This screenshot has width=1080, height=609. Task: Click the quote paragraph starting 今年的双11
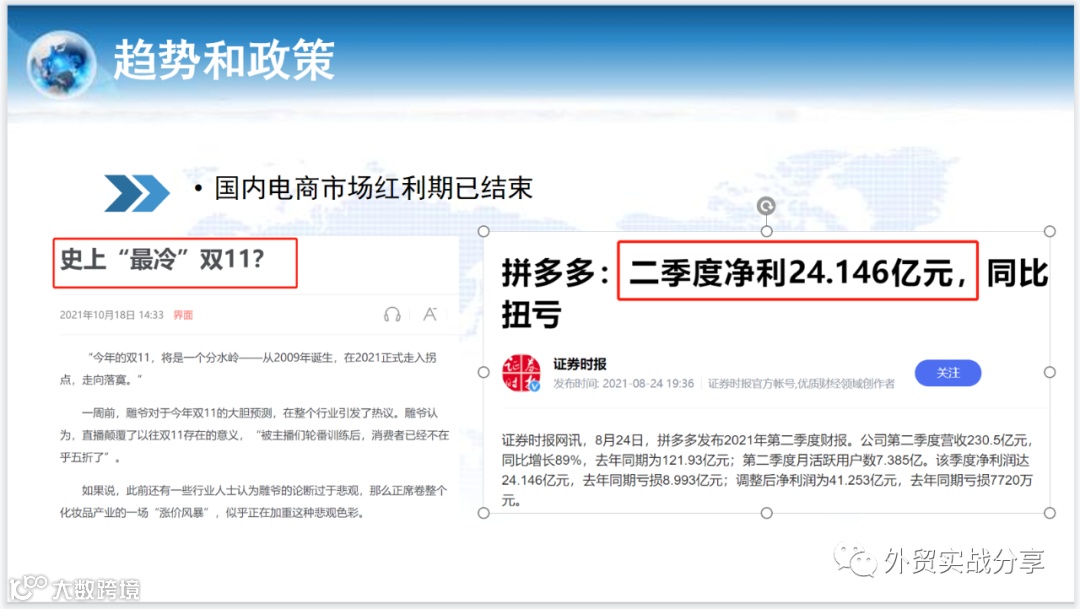click(x=248, y=369)
